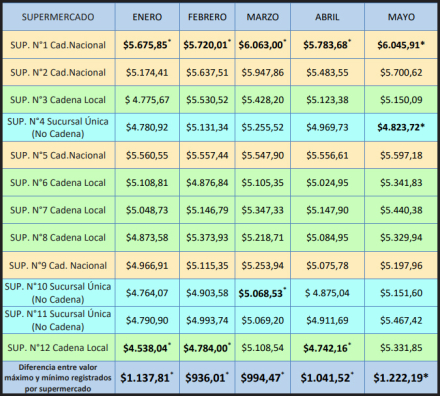440x396 pixels.
Task: Click the value $5.947,86
Action: (x=263, y=72)
